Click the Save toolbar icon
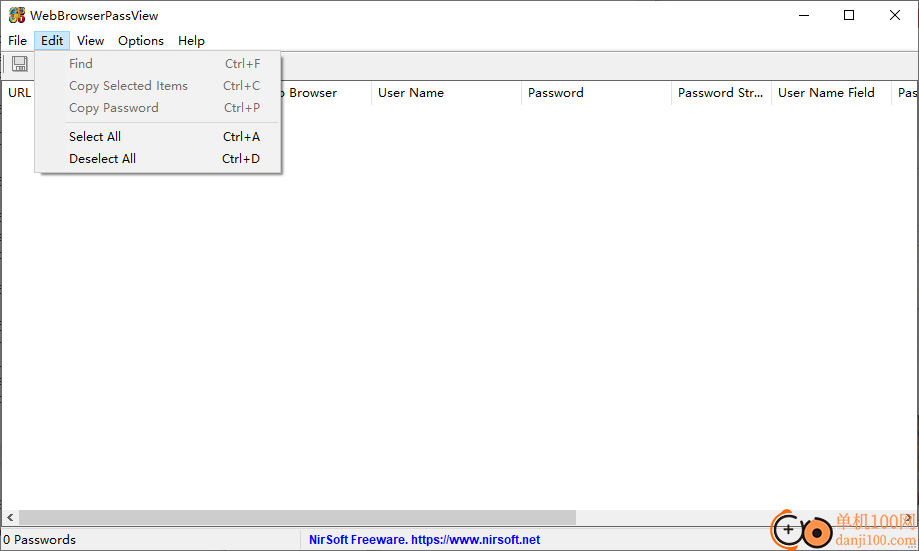 pos(20,64)
